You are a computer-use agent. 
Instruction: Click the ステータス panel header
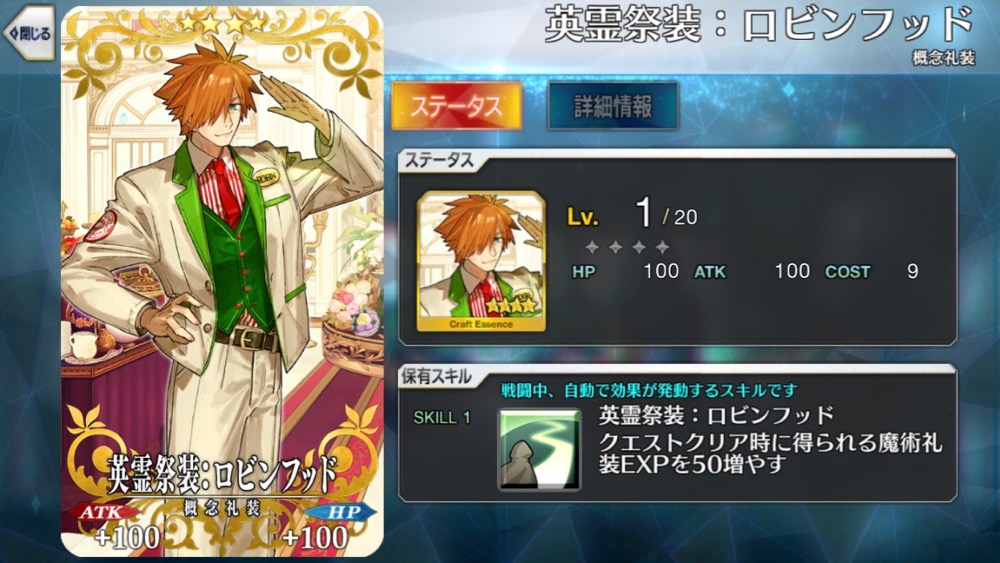pyautogui.click(x=439, y=161)
